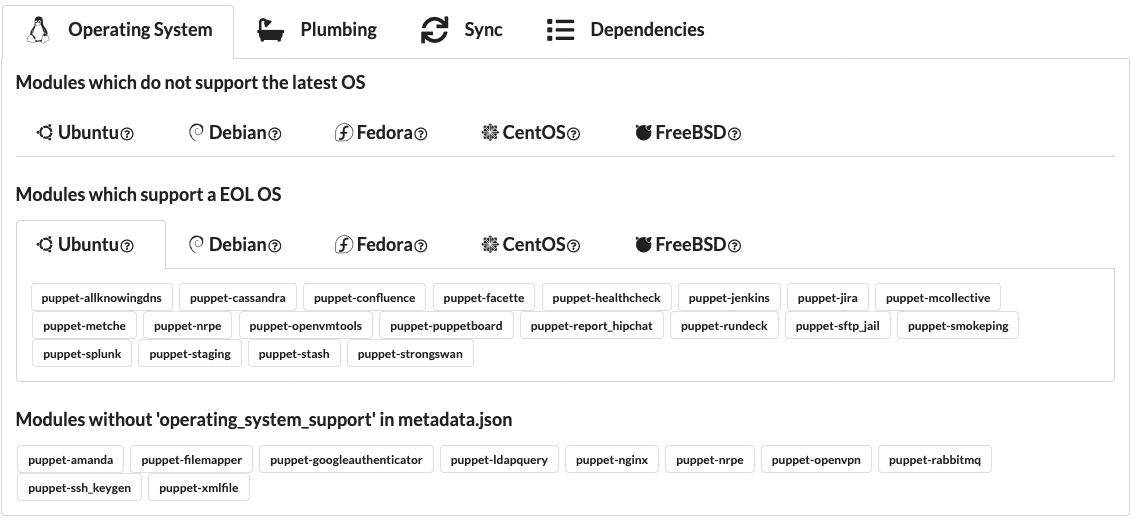Click Ubuntu help icon in latest OS section

[127, 134]
